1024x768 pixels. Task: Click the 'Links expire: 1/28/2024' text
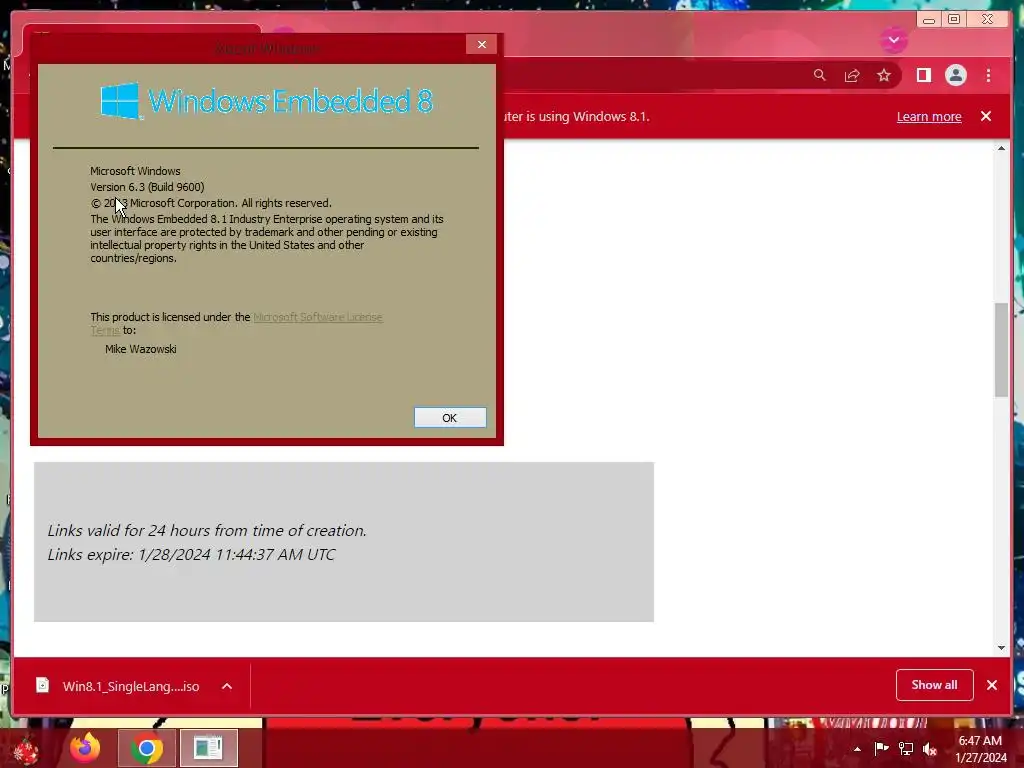coord(191,554)
